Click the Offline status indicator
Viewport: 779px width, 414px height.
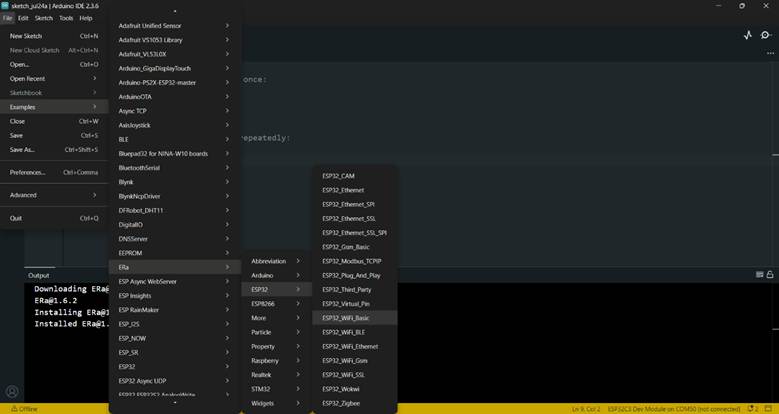coord(24,409)
